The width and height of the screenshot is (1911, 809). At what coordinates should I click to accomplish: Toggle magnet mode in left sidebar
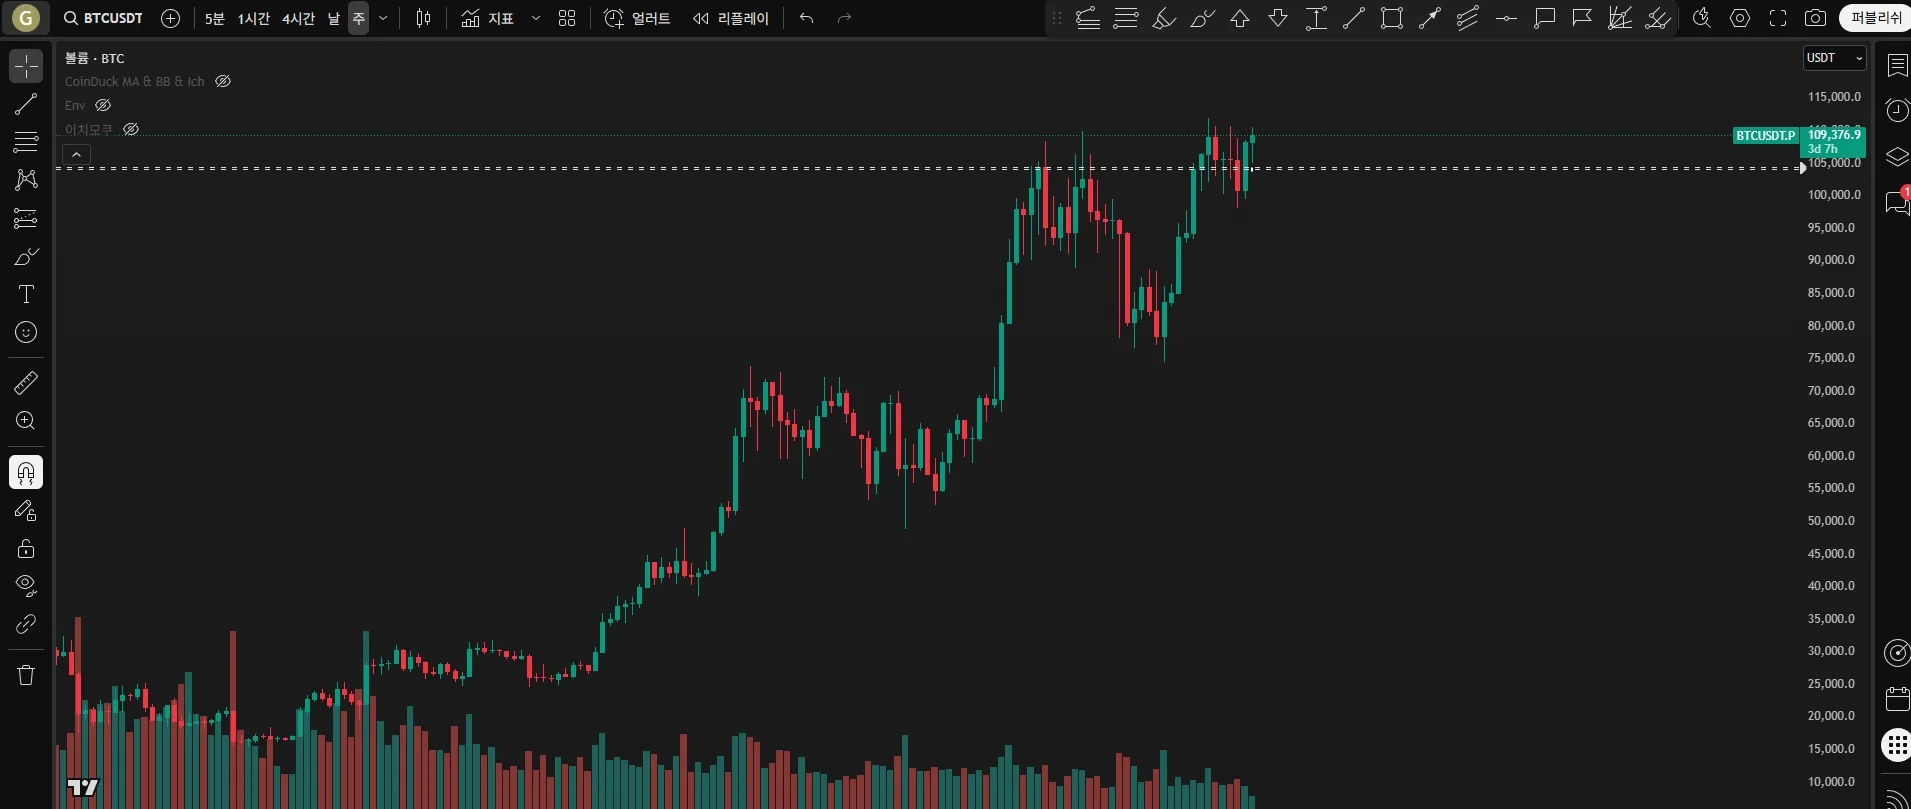tap(26, 472)
